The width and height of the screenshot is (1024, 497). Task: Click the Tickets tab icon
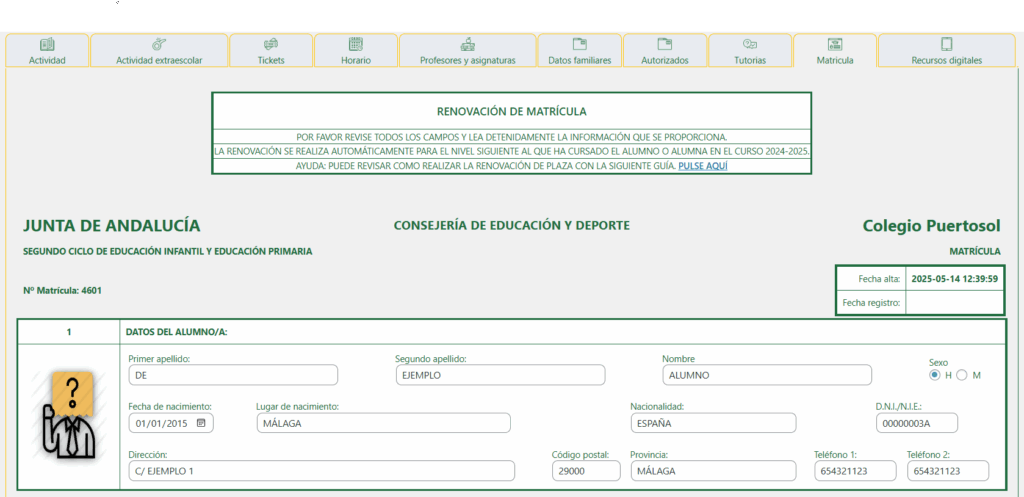pyautogui.click(x=271, y=44)
